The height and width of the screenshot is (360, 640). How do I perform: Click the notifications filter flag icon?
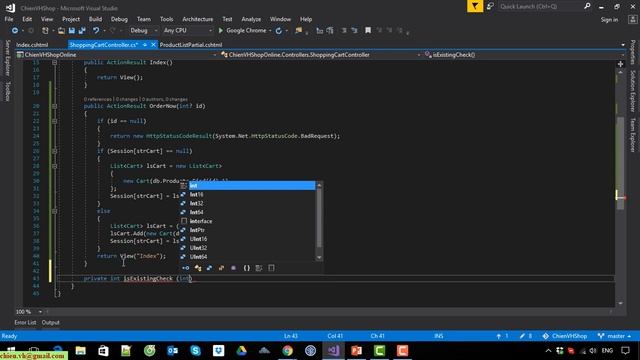point(475,6)
